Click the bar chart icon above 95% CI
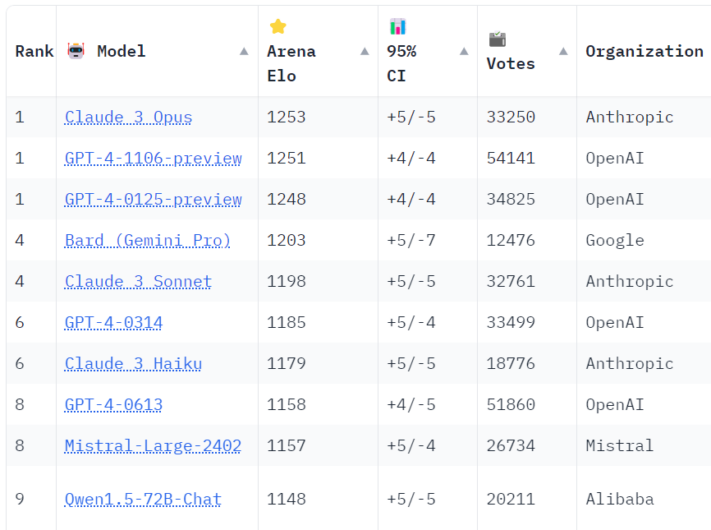Viewport: 711px width, 530px height. pyautogui.click(x=398, y=27)
